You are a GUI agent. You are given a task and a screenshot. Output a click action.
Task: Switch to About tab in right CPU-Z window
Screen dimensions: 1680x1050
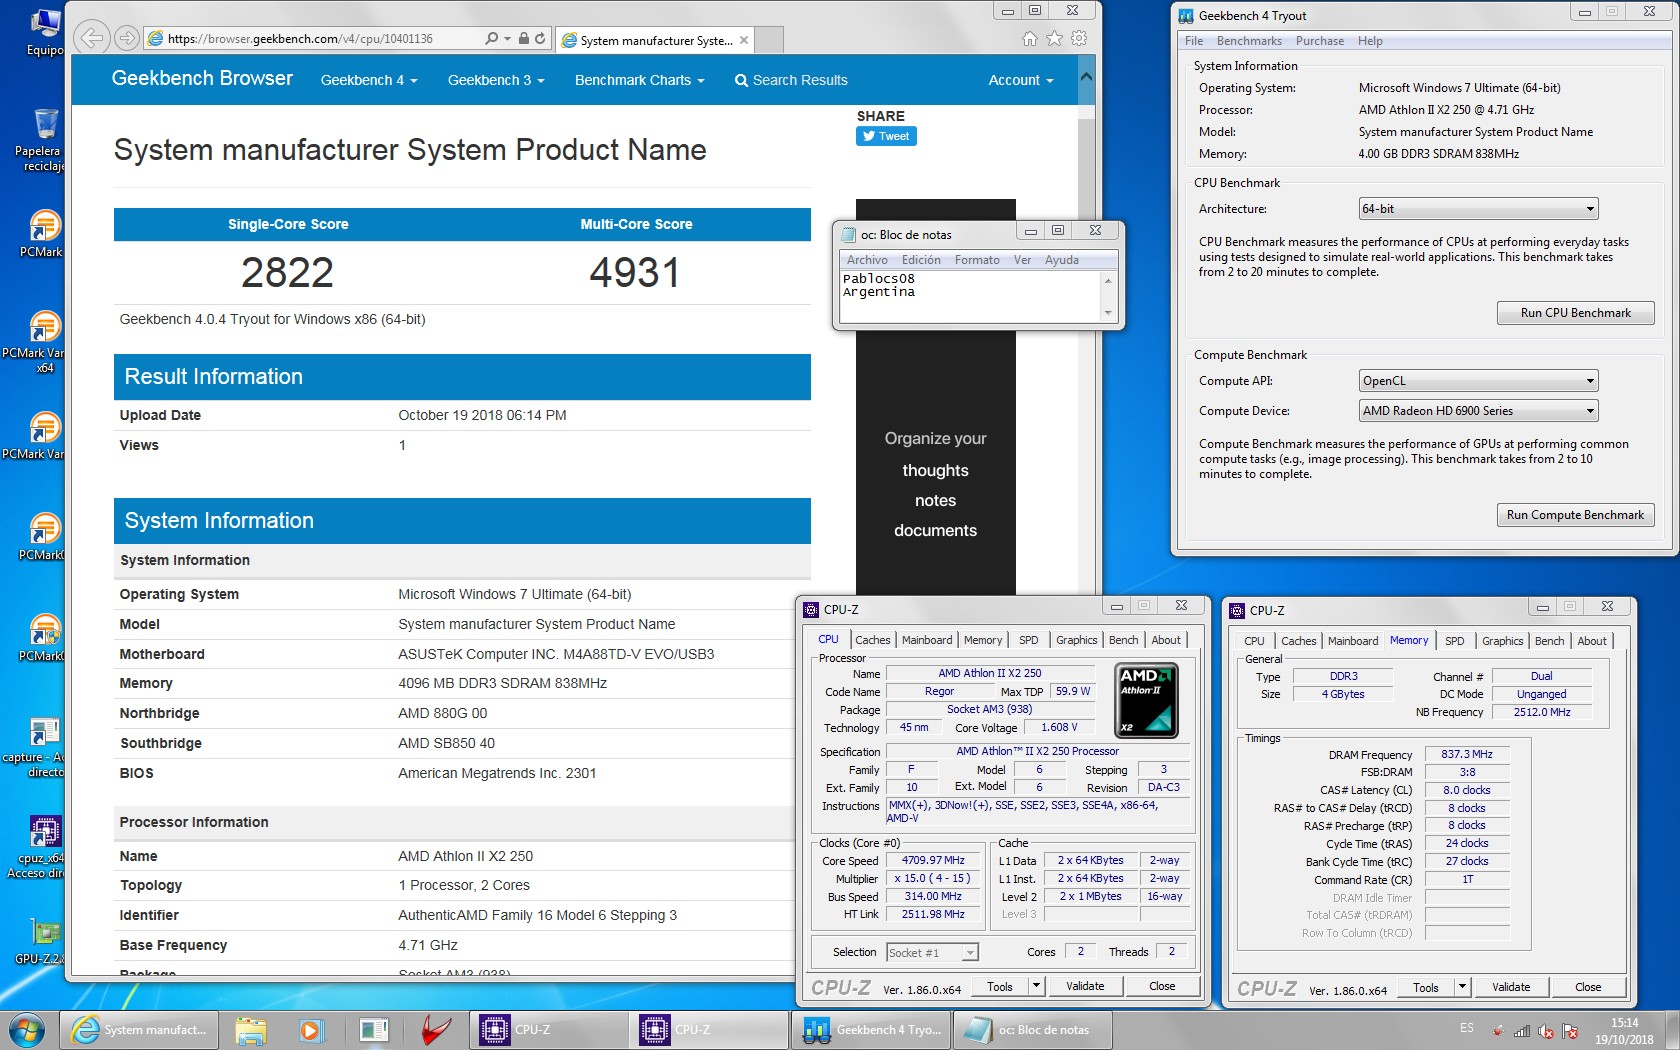coord(1592,641)
